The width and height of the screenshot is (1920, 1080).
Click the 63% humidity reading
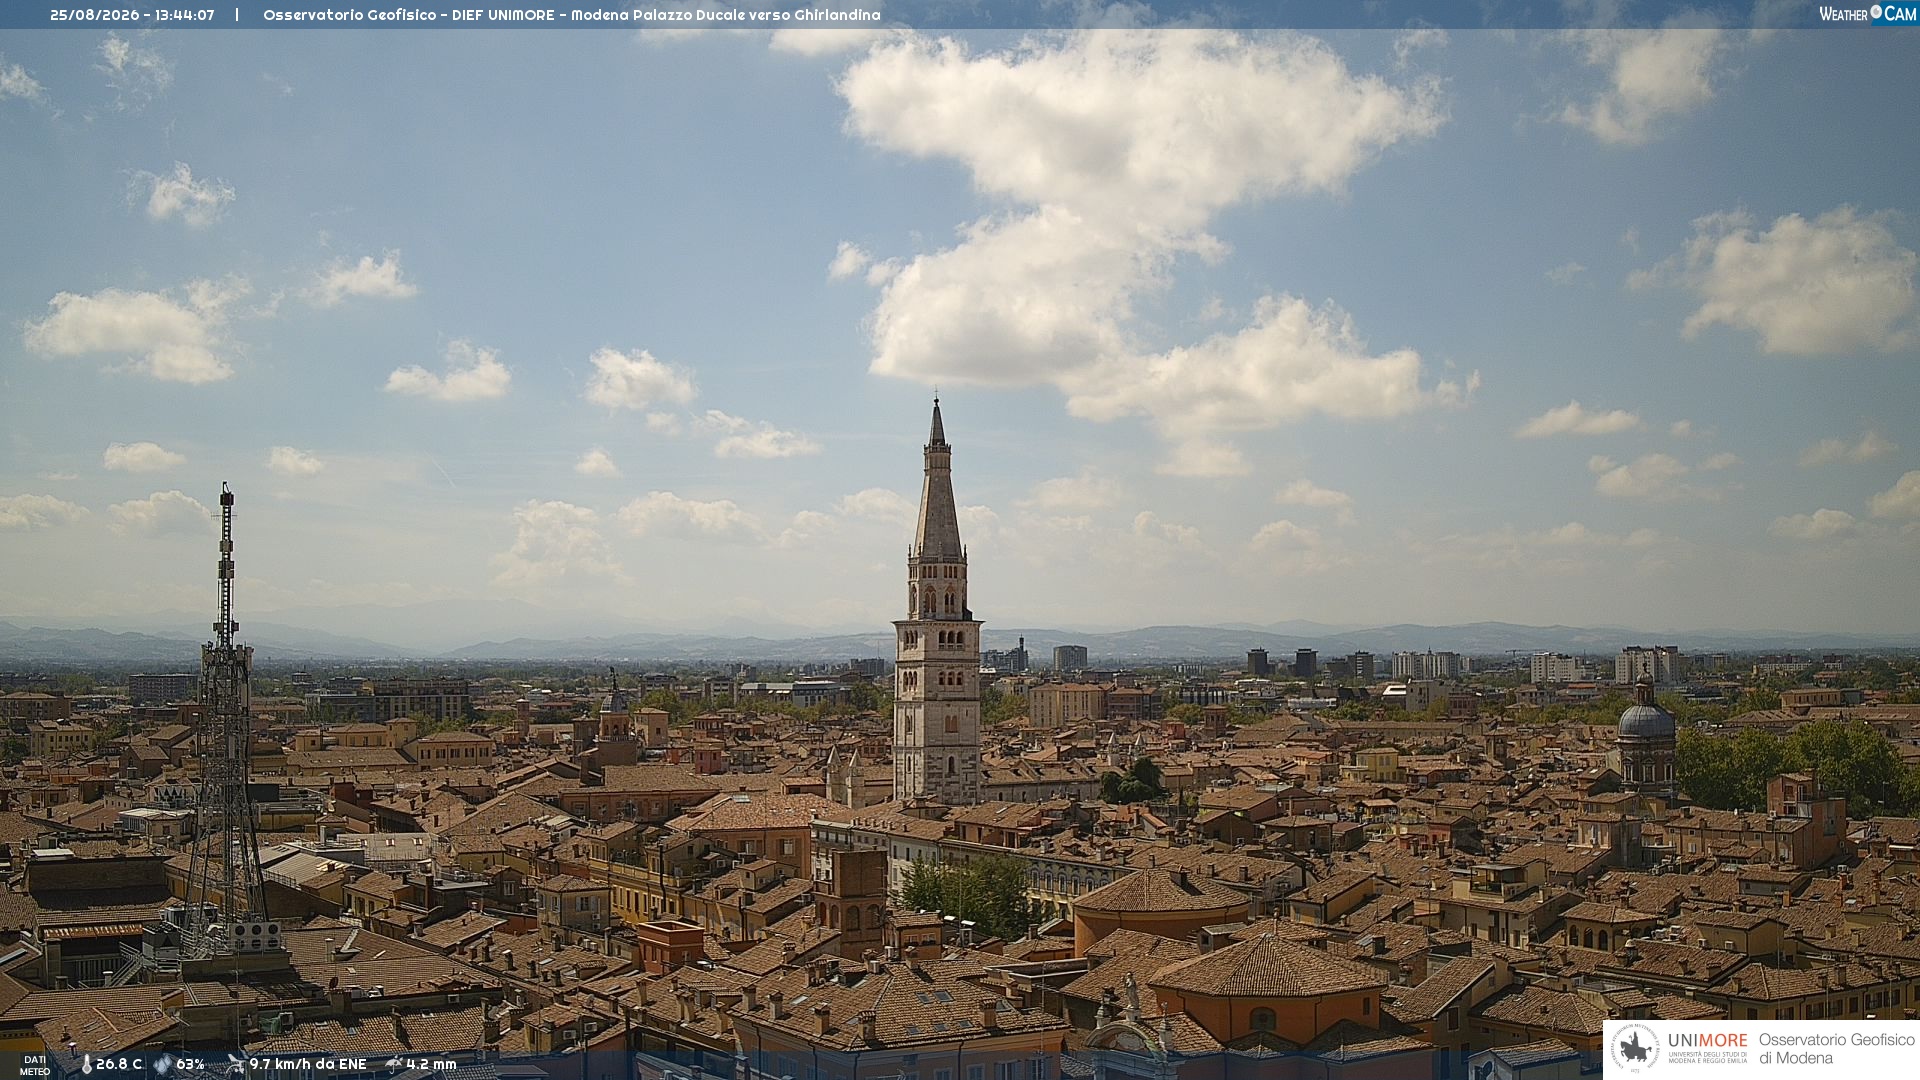tap(190, 1064)
